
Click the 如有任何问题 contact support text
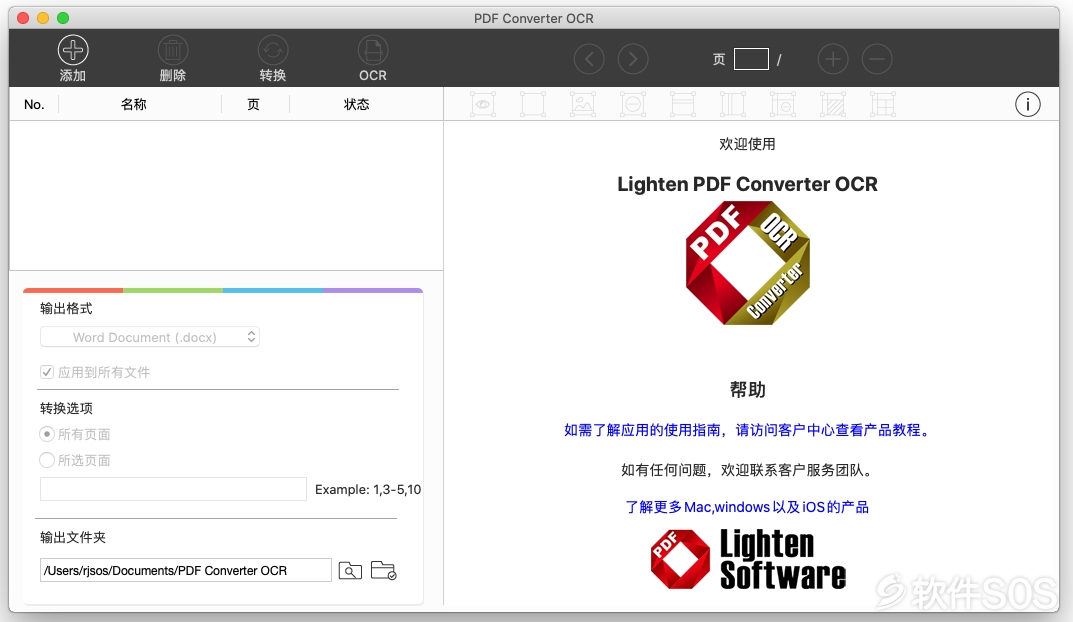coord(747,470)
